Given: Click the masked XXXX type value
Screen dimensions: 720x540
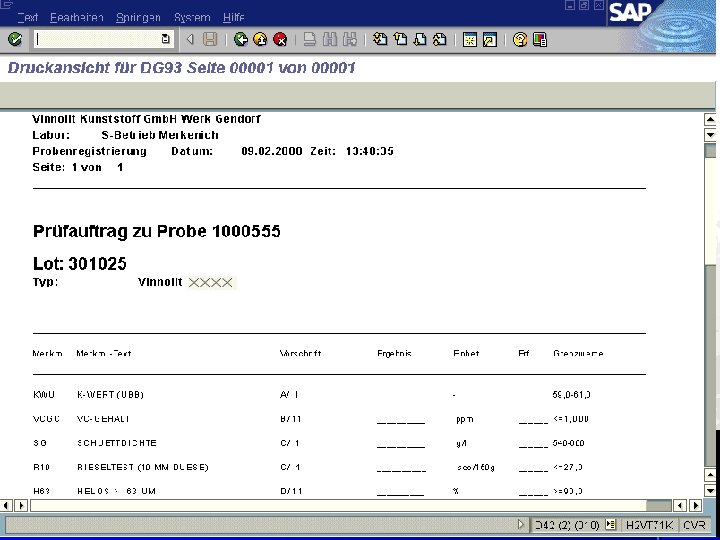Looking at the screenshot, I should (211, 282).
